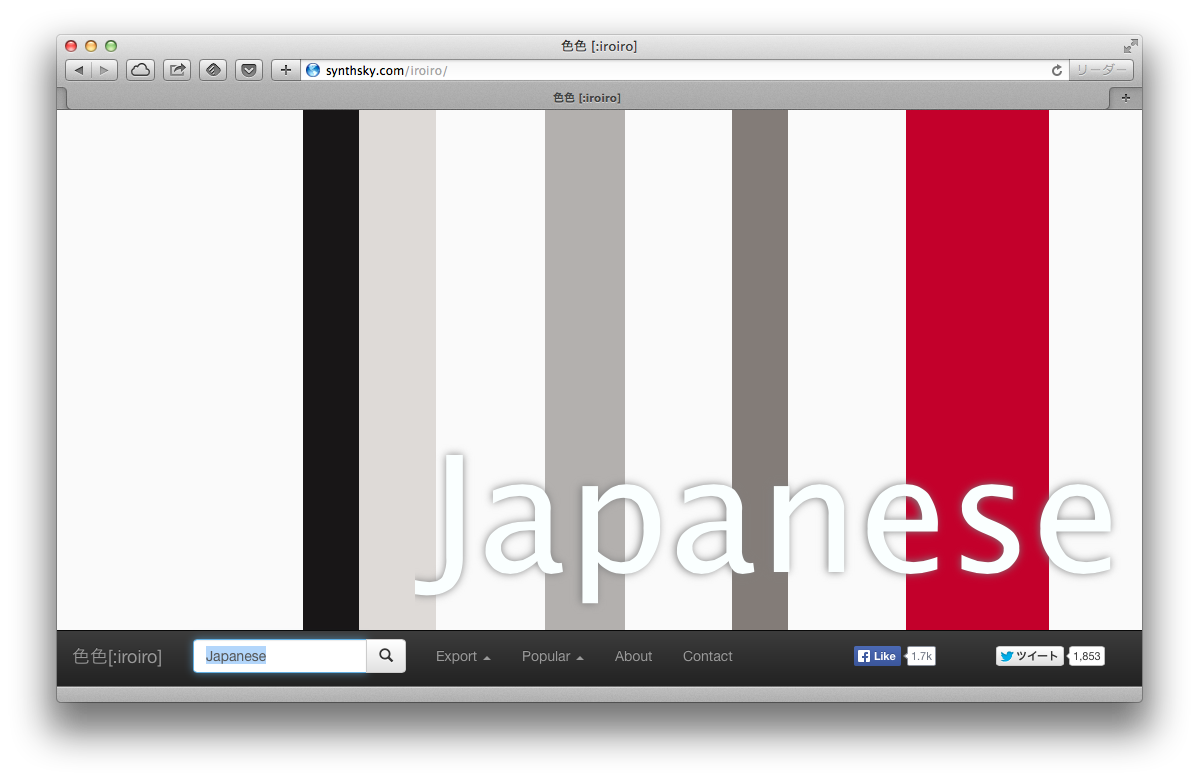The height and width of the screenshot is (781, 1199).
Task: Open the Contact link
Action: coord(707,656)
